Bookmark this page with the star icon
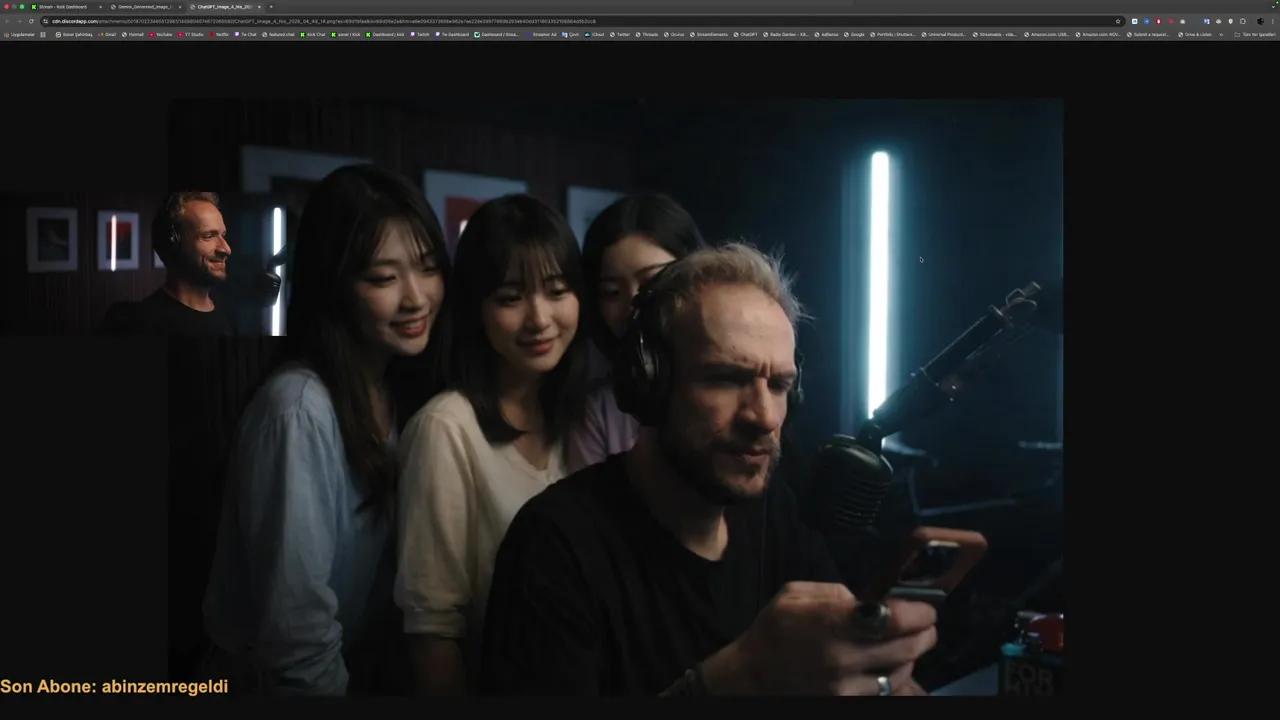The width and height of the screenshot is (1280, 720). [1118, 21]
